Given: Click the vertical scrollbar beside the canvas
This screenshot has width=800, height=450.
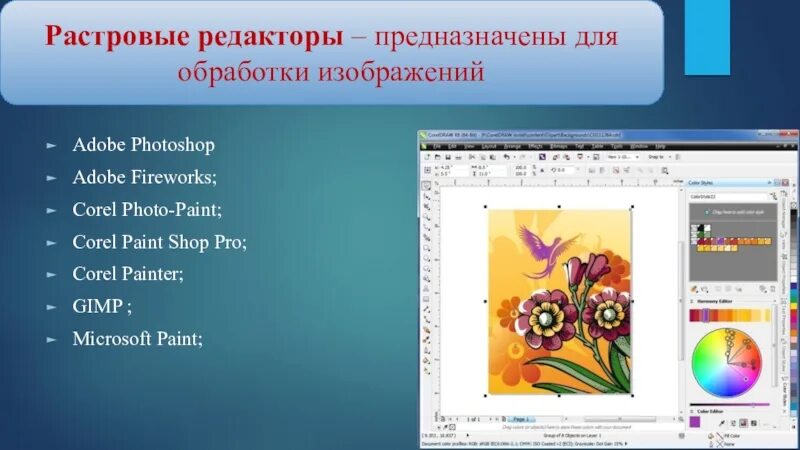Looking at the screenshot, I should point(681,301).
